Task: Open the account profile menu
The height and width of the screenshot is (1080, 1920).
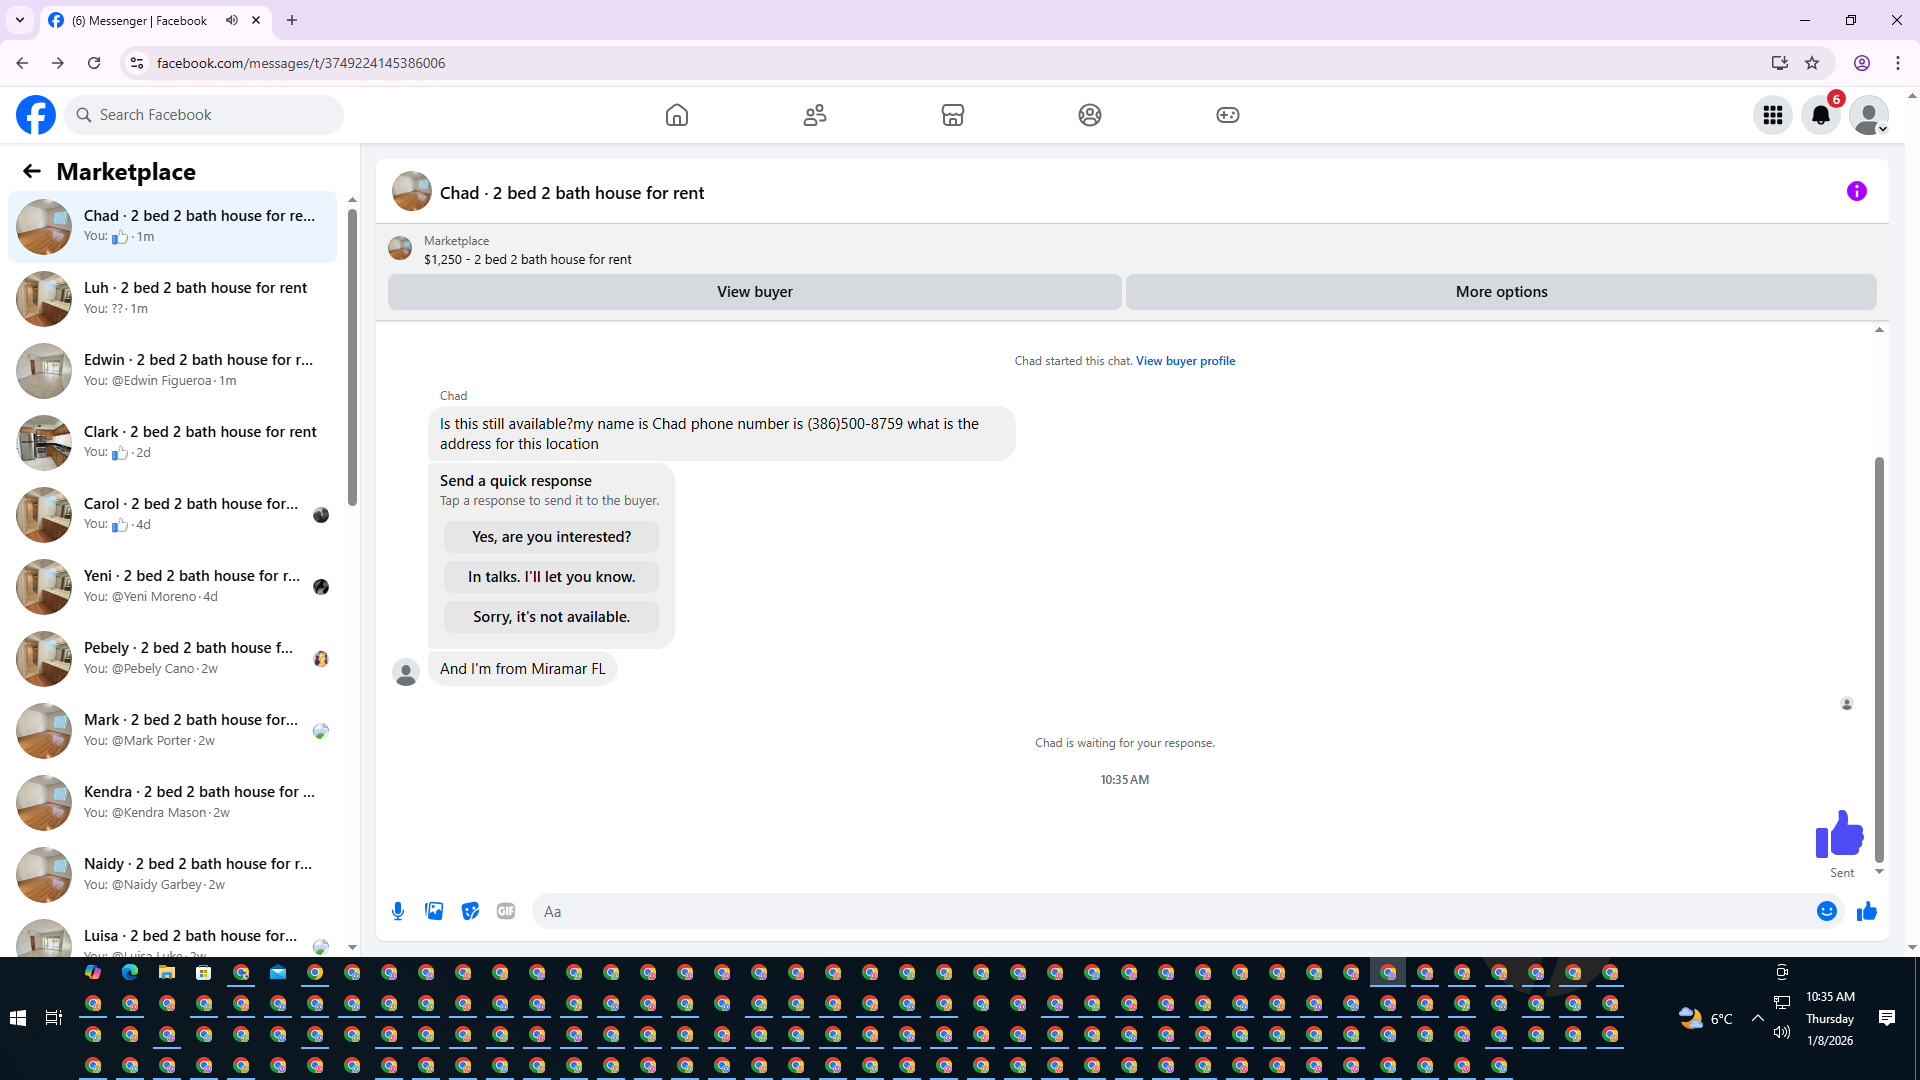Action: coord(1869,115)
